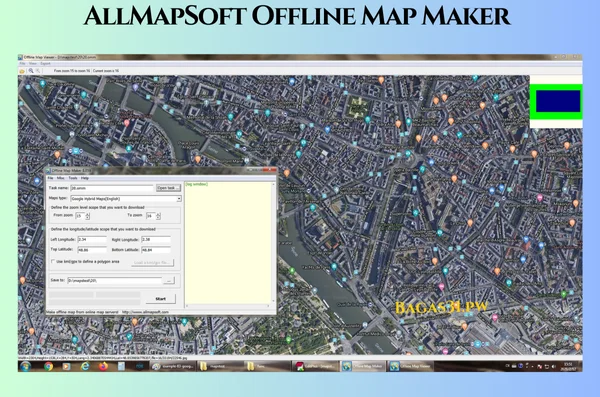The image size is (600, 397).
Task: Switch to the Offline Map Viewer taskbar button
Action: coord(411,366)
